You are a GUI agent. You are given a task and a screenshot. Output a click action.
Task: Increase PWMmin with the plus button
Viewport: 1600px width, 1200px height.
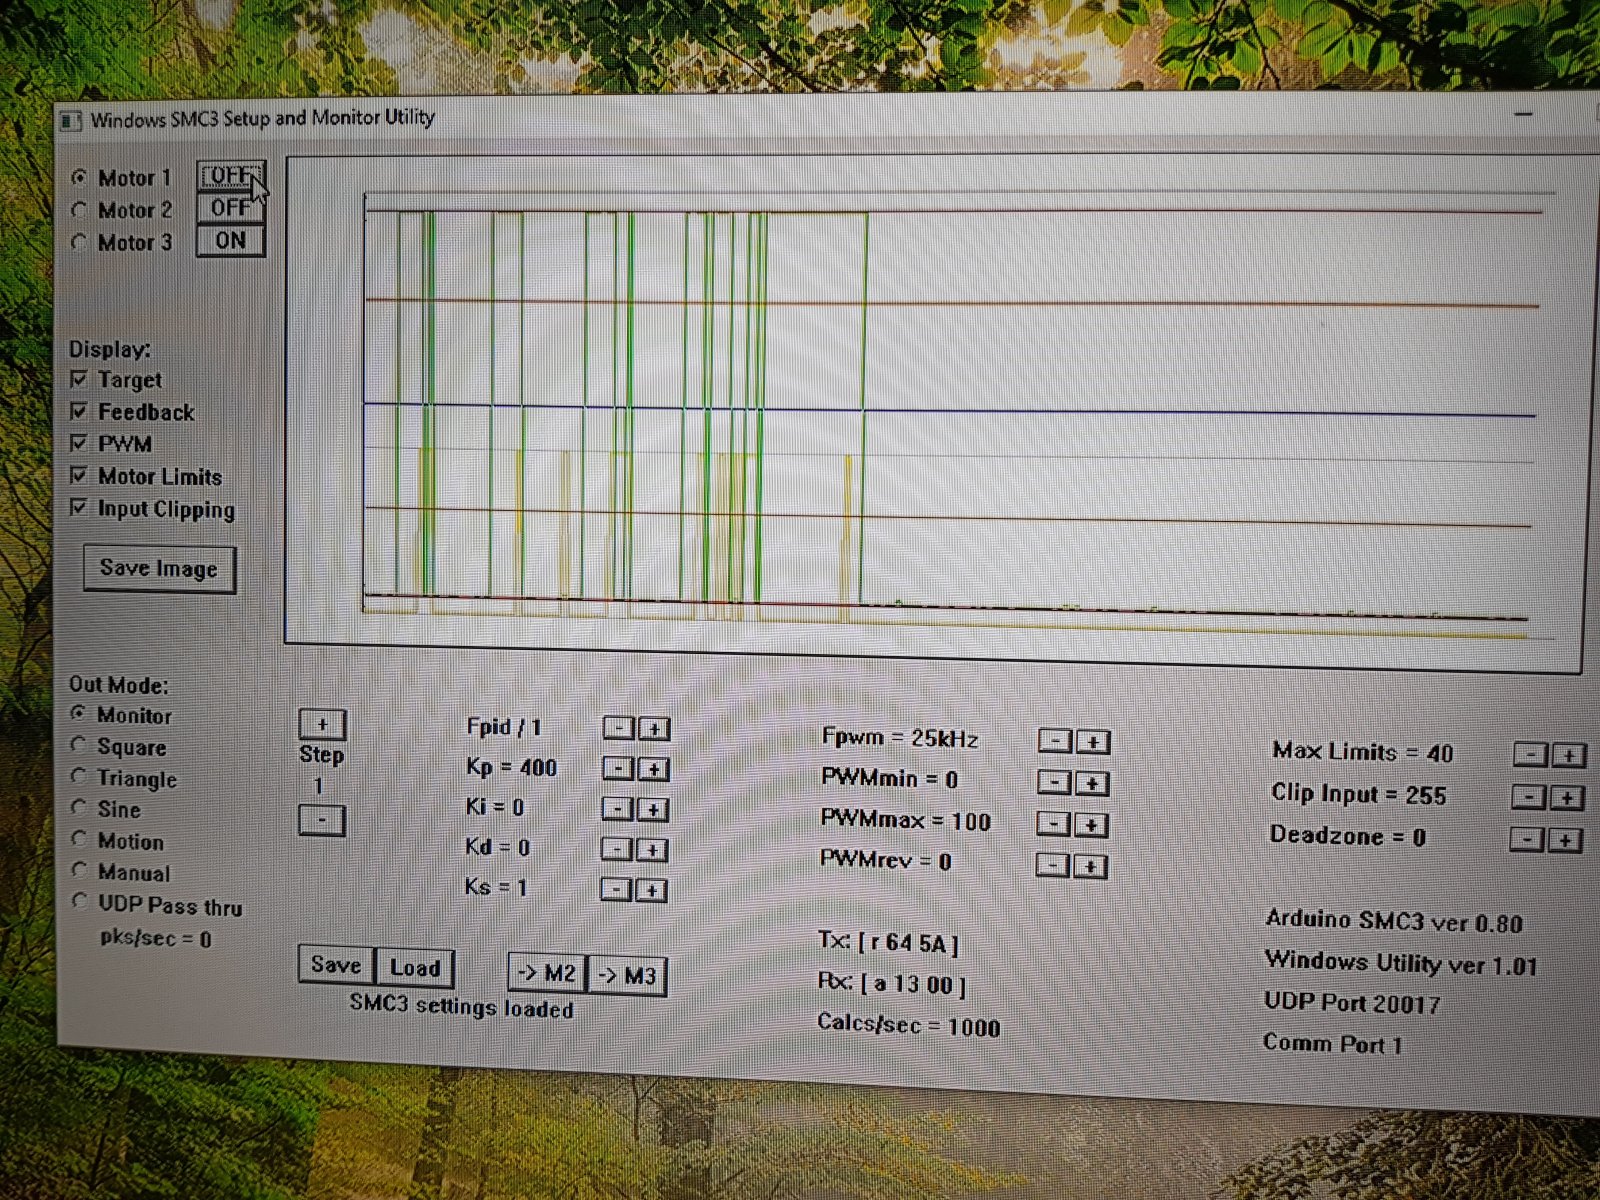(x=1092, y=783)
